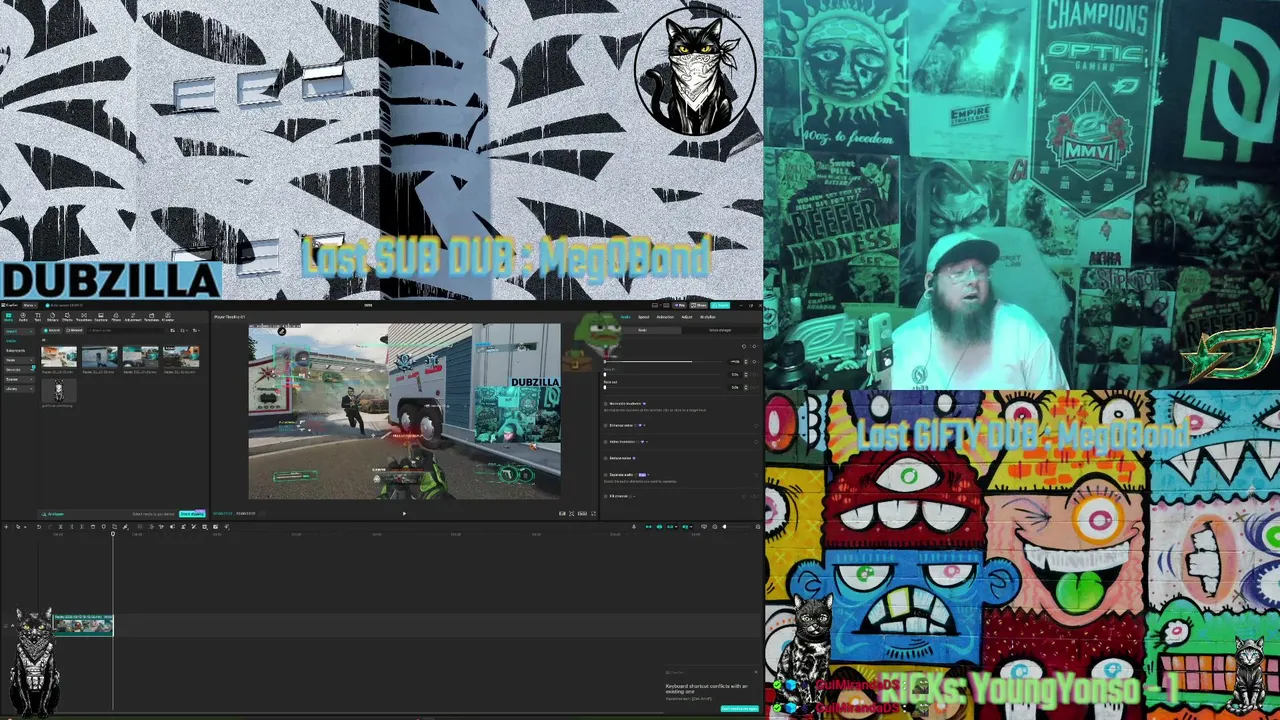Toggle the Enhance voice checkbox
The width and height of the screenshot is (1280, 720).
(x=606, y=425)
